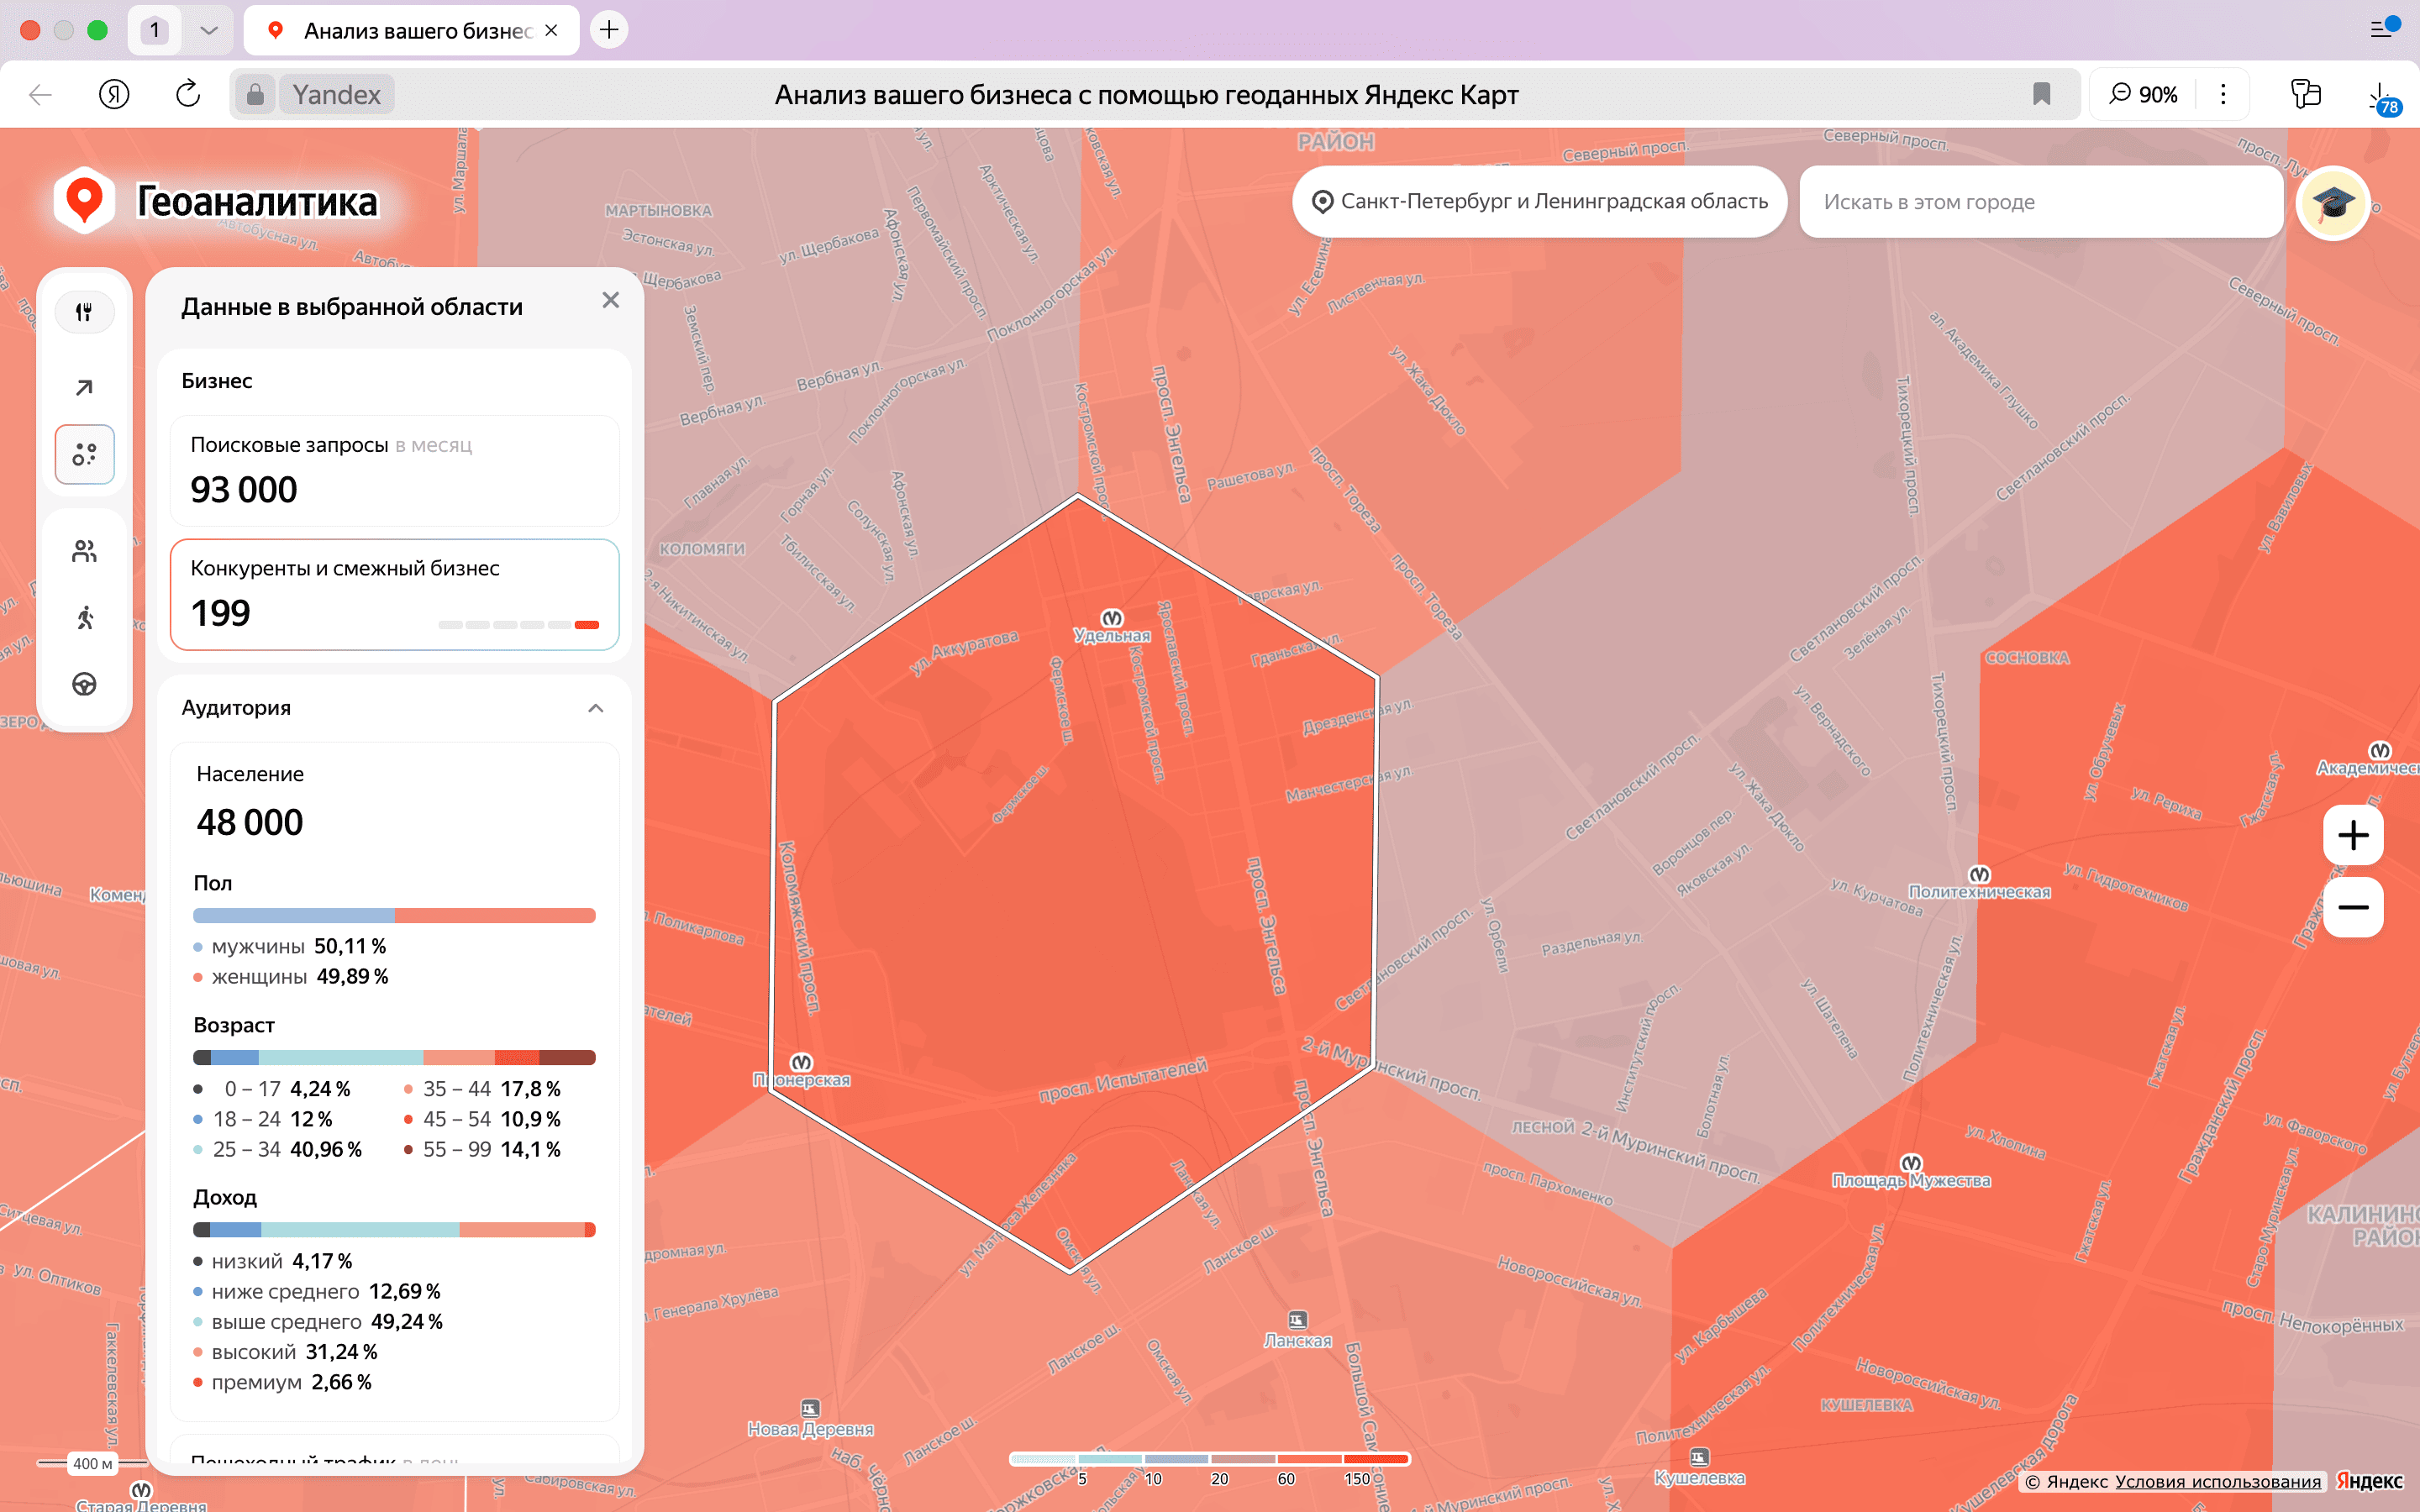Open the Санкт-Петербург region selector

(1539, 202)
